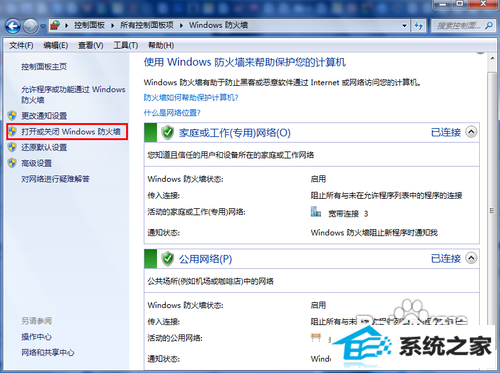Click shield icon beside 更改通知设置
500x373 pixels.
click(12, 116)
